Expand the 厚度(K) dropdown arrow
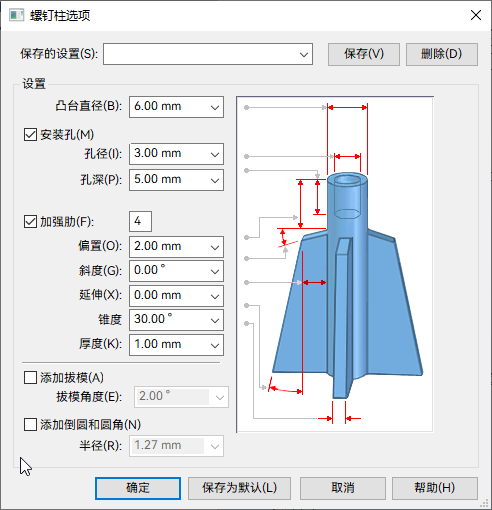Screen dimensions: 492x510 point(215,345)
